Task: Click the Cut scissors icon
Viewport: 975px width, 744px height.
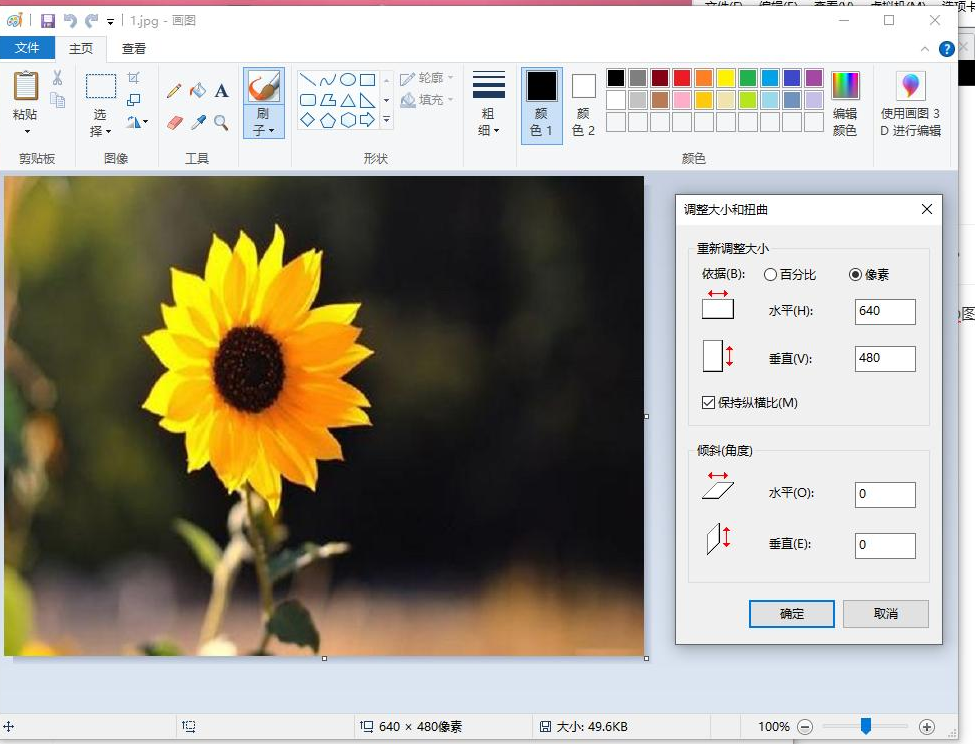Action: (x=57, y=78)
